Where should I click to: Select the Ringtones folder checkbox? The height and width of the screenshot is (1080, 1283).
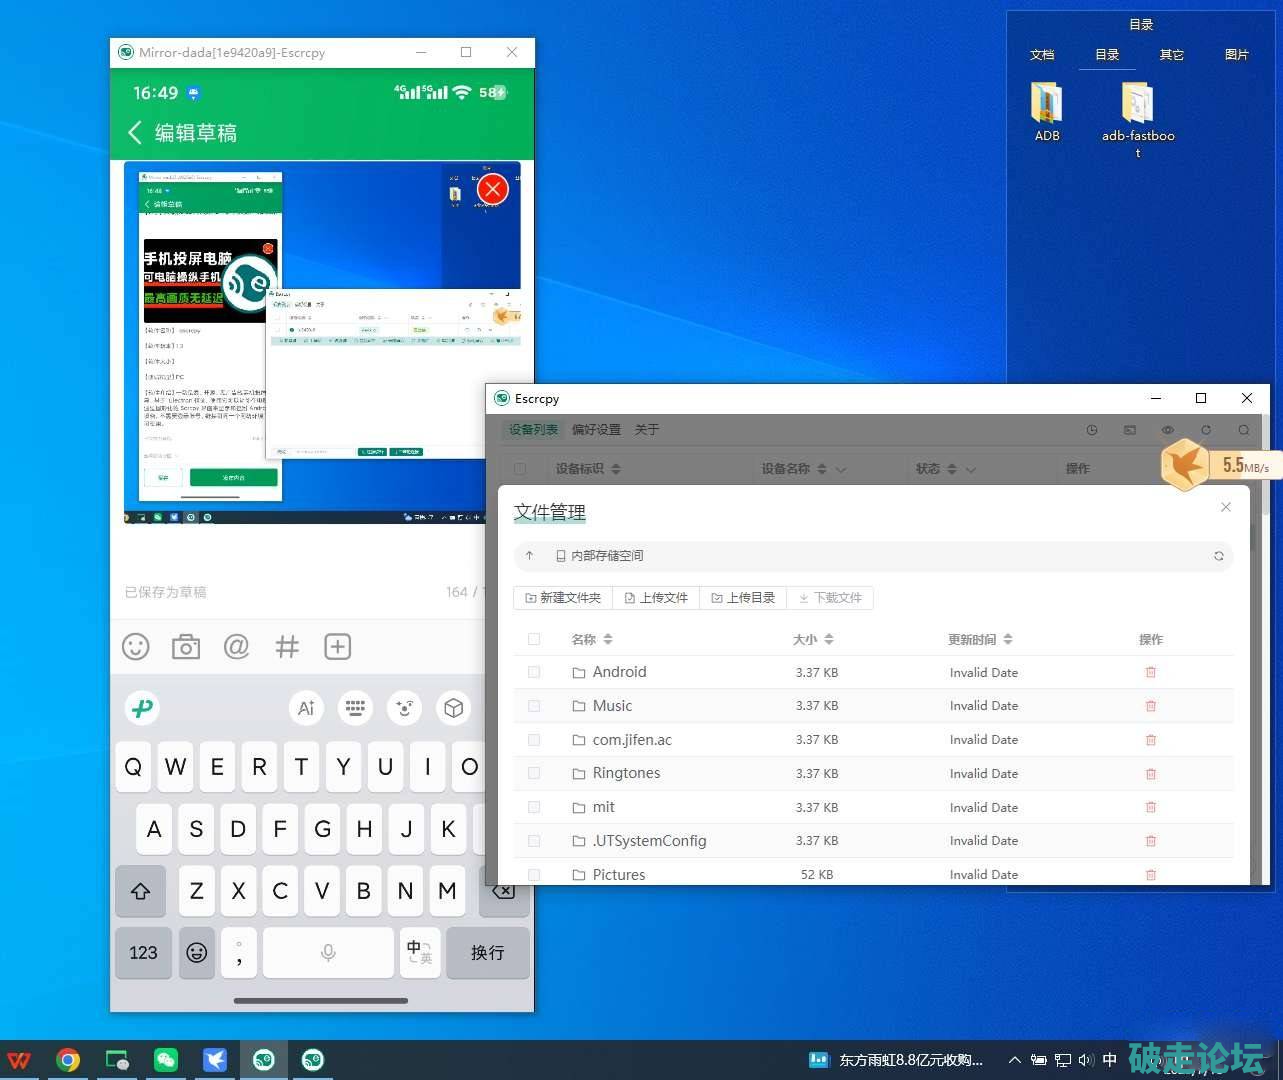click(x=534, y=773)
